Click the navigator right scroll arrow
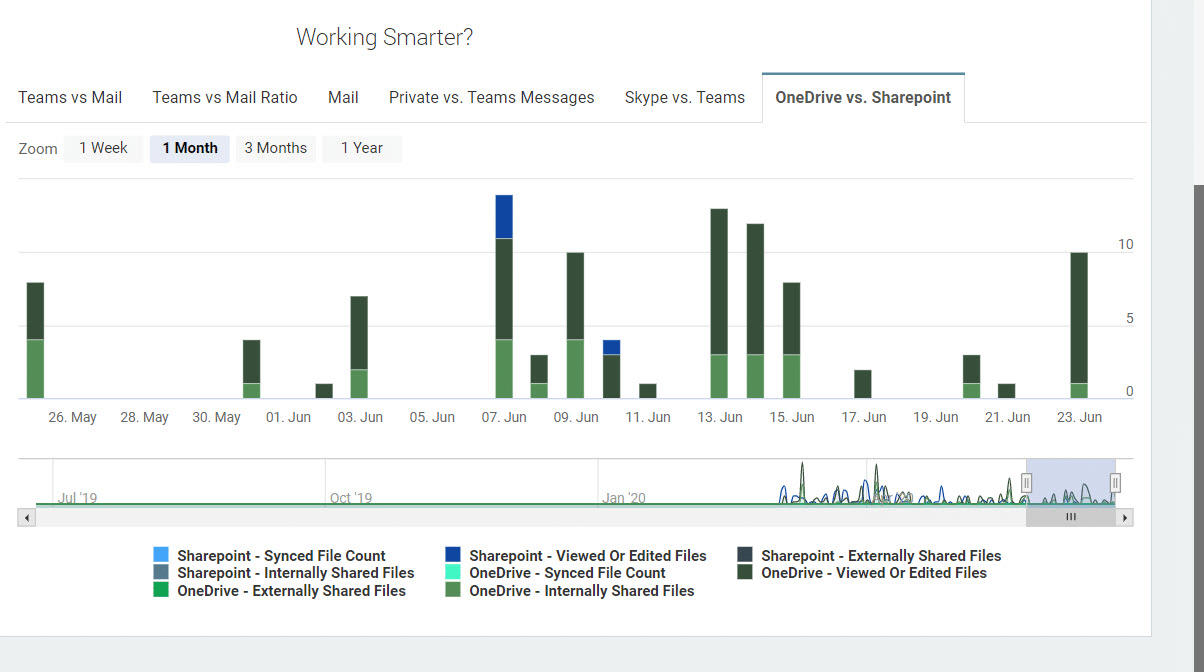This screenshot has width=1204, height=672. point(1125,518)
